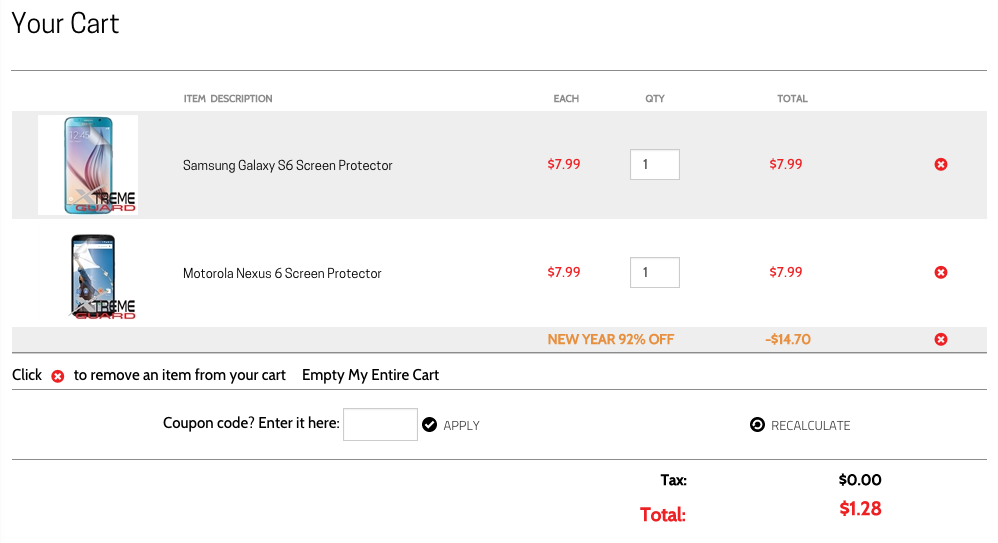Remove Motorola Nexus 6 Screen Protector item
Screen dimensions: 998x543
click(x=941, y=272)
